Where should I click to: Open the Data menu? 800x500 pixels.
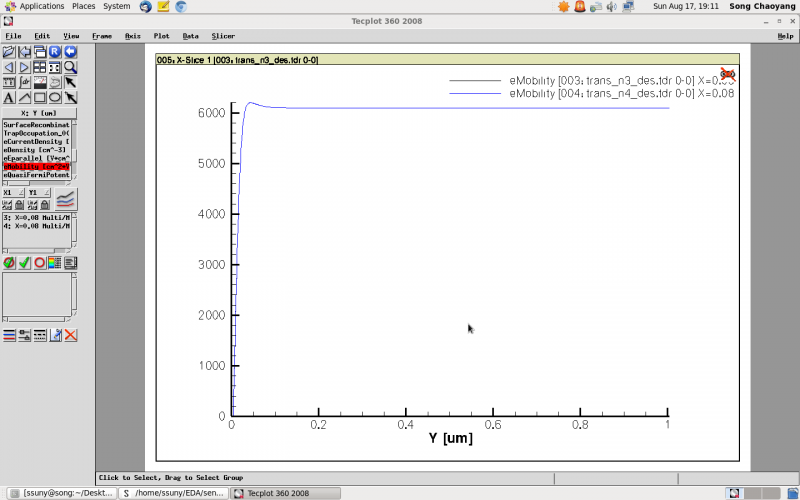point(190,36)
